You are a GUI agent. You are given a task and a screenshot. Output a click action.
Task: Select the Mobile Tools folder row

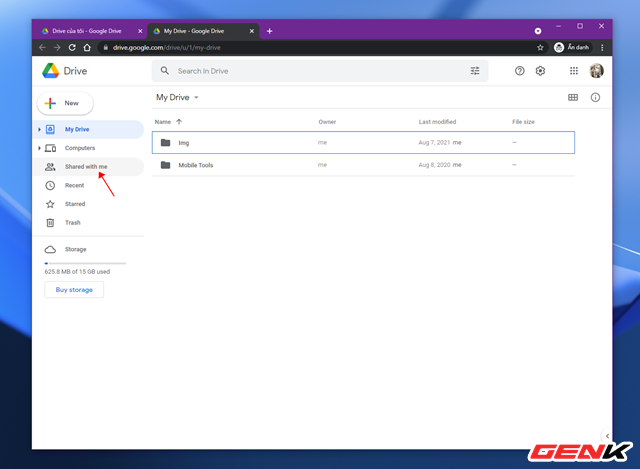tap(363, 165)
